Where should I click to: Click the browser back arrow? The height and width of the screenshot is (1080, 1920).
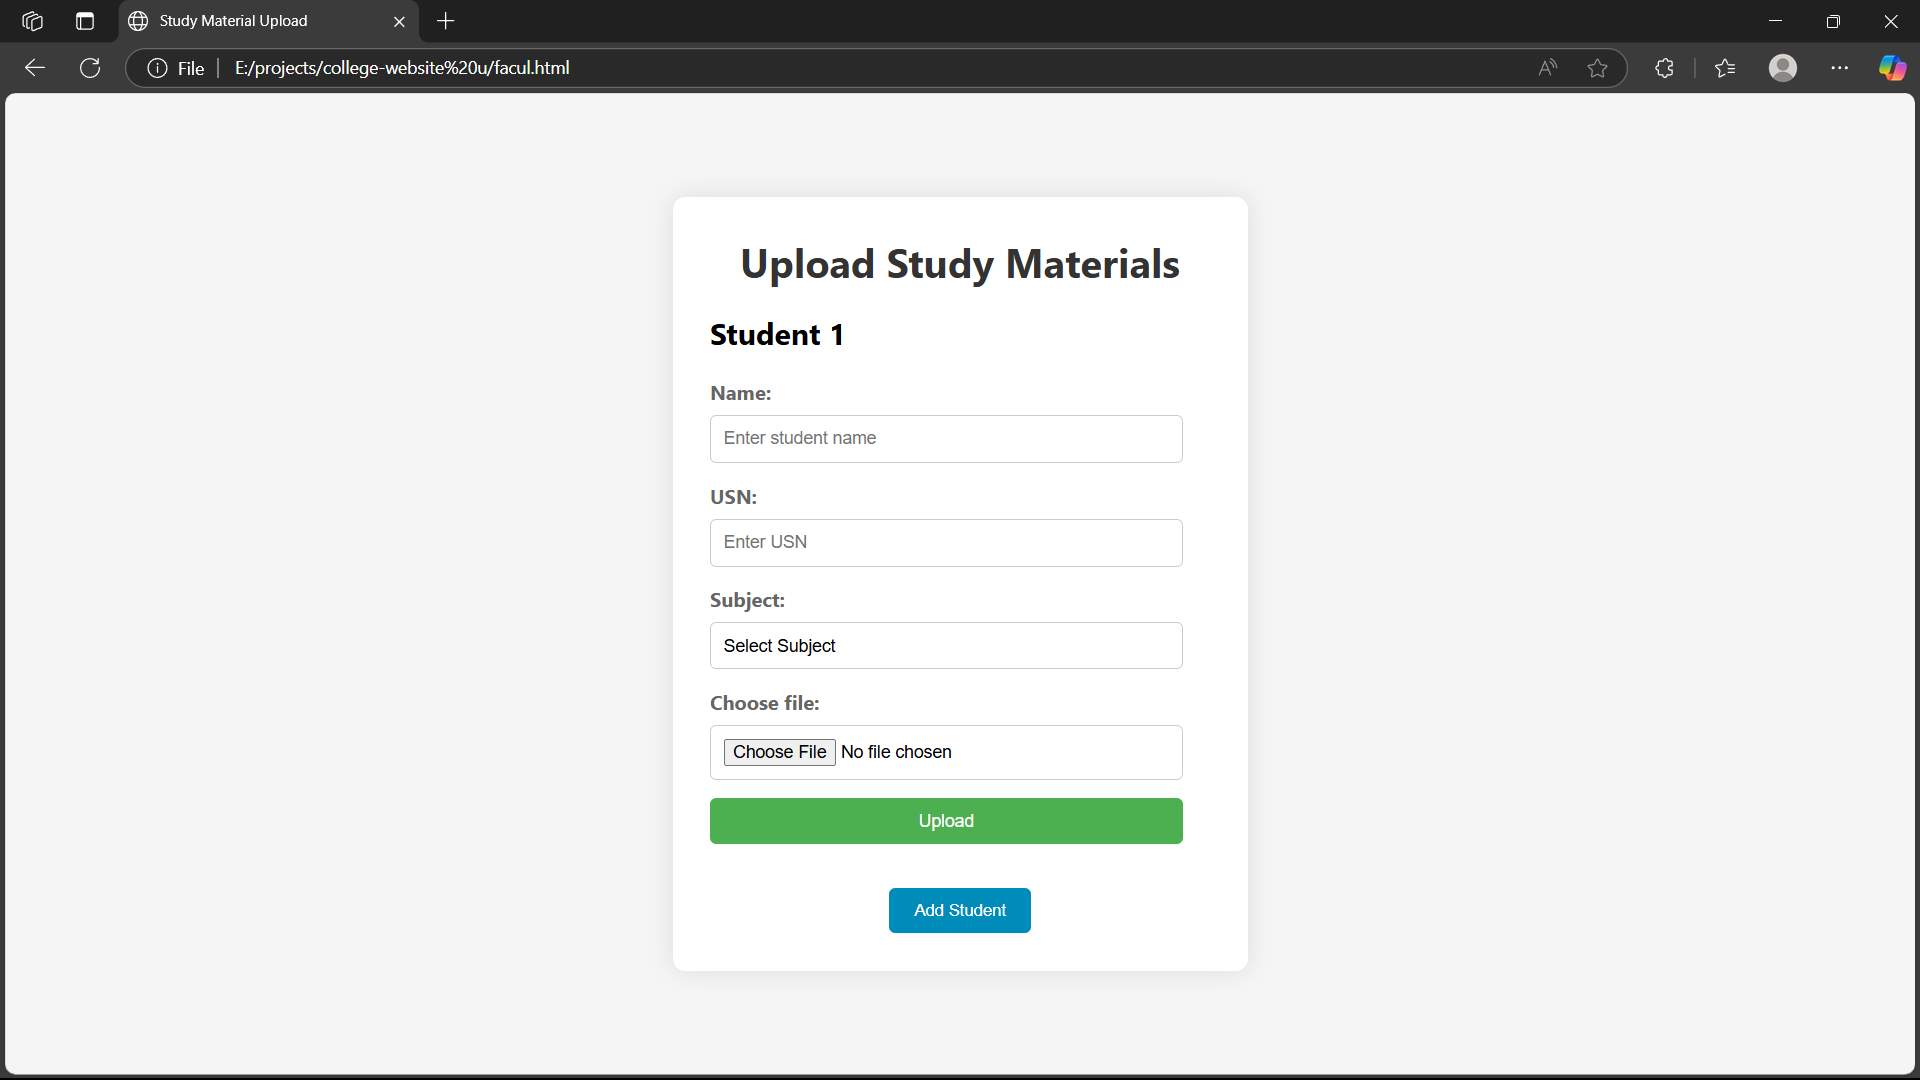tap(35, 68)
